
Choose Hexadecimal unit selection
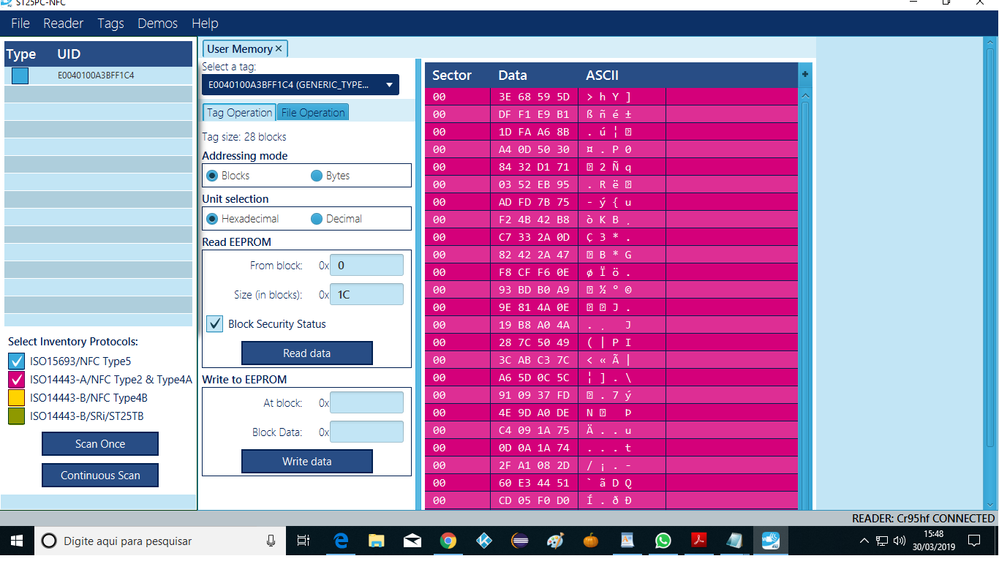coord(212,219)
